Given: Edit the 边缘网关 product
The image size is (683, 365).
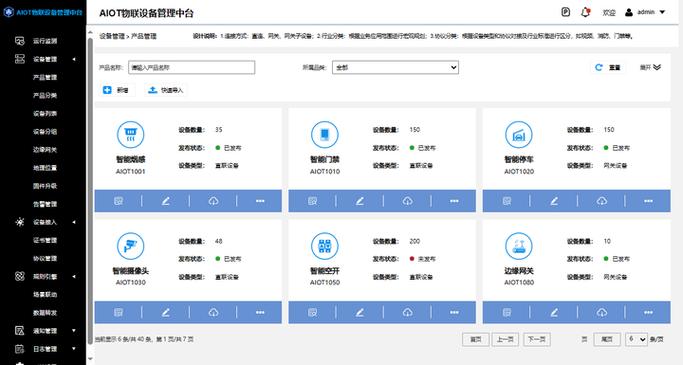Looking at the screenshot, I should tap(554, 312).
